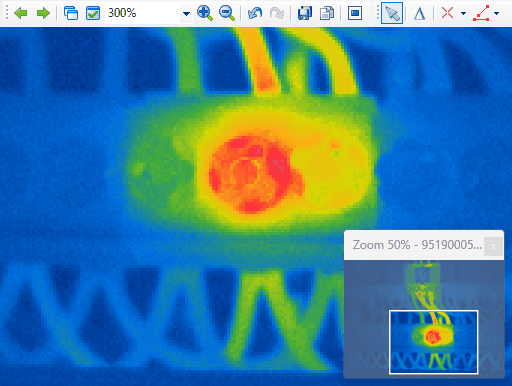Close the Zoom 50% navigator window

(x=493, y=246)
